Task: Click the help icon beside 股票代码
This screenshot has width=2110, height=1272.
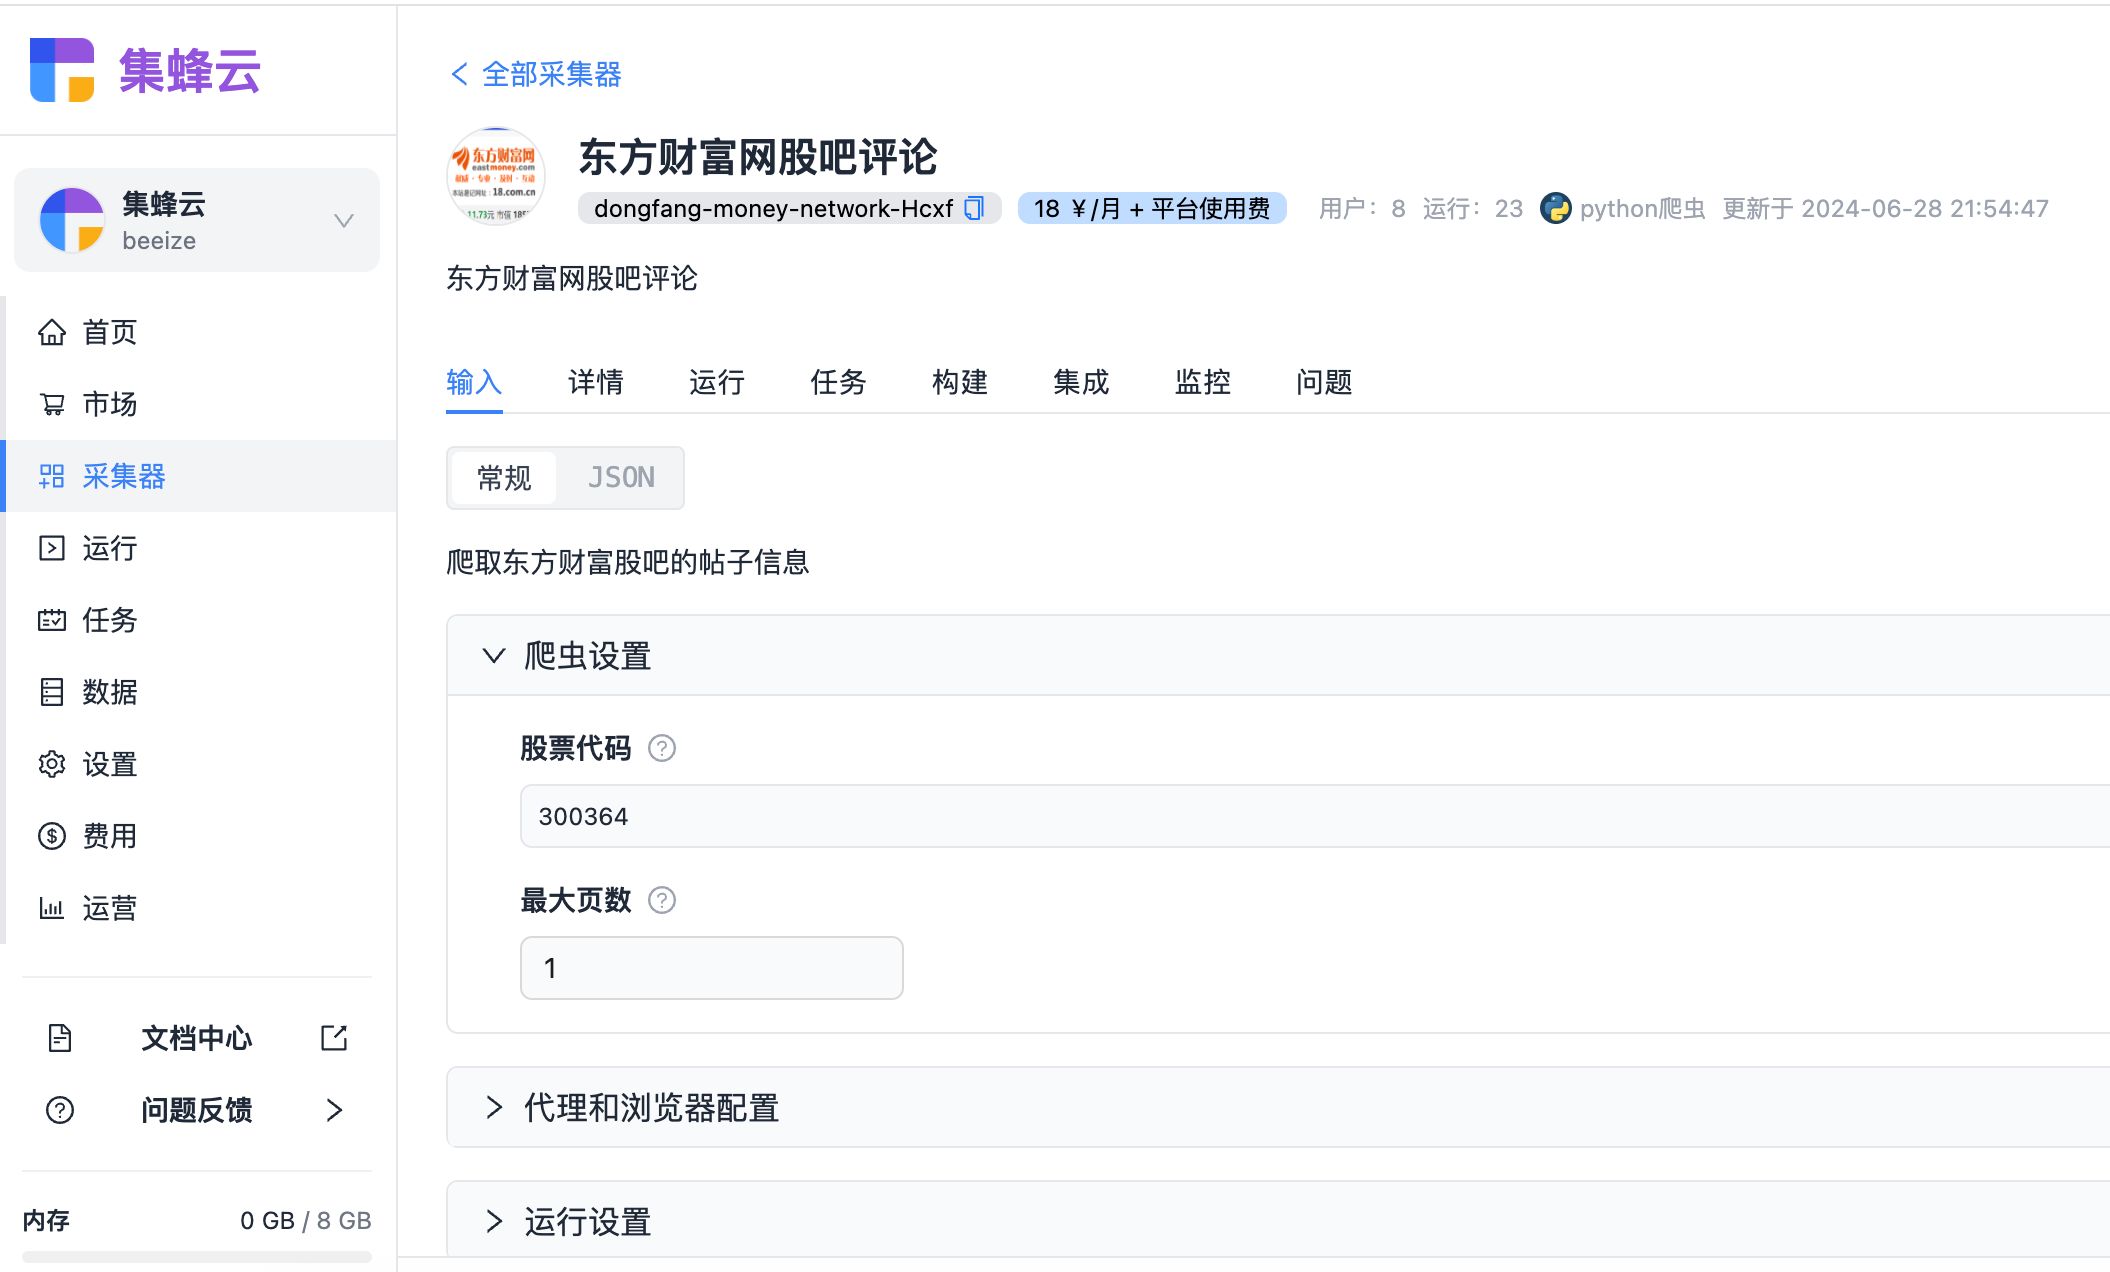Action: click(x=661, y=748)
